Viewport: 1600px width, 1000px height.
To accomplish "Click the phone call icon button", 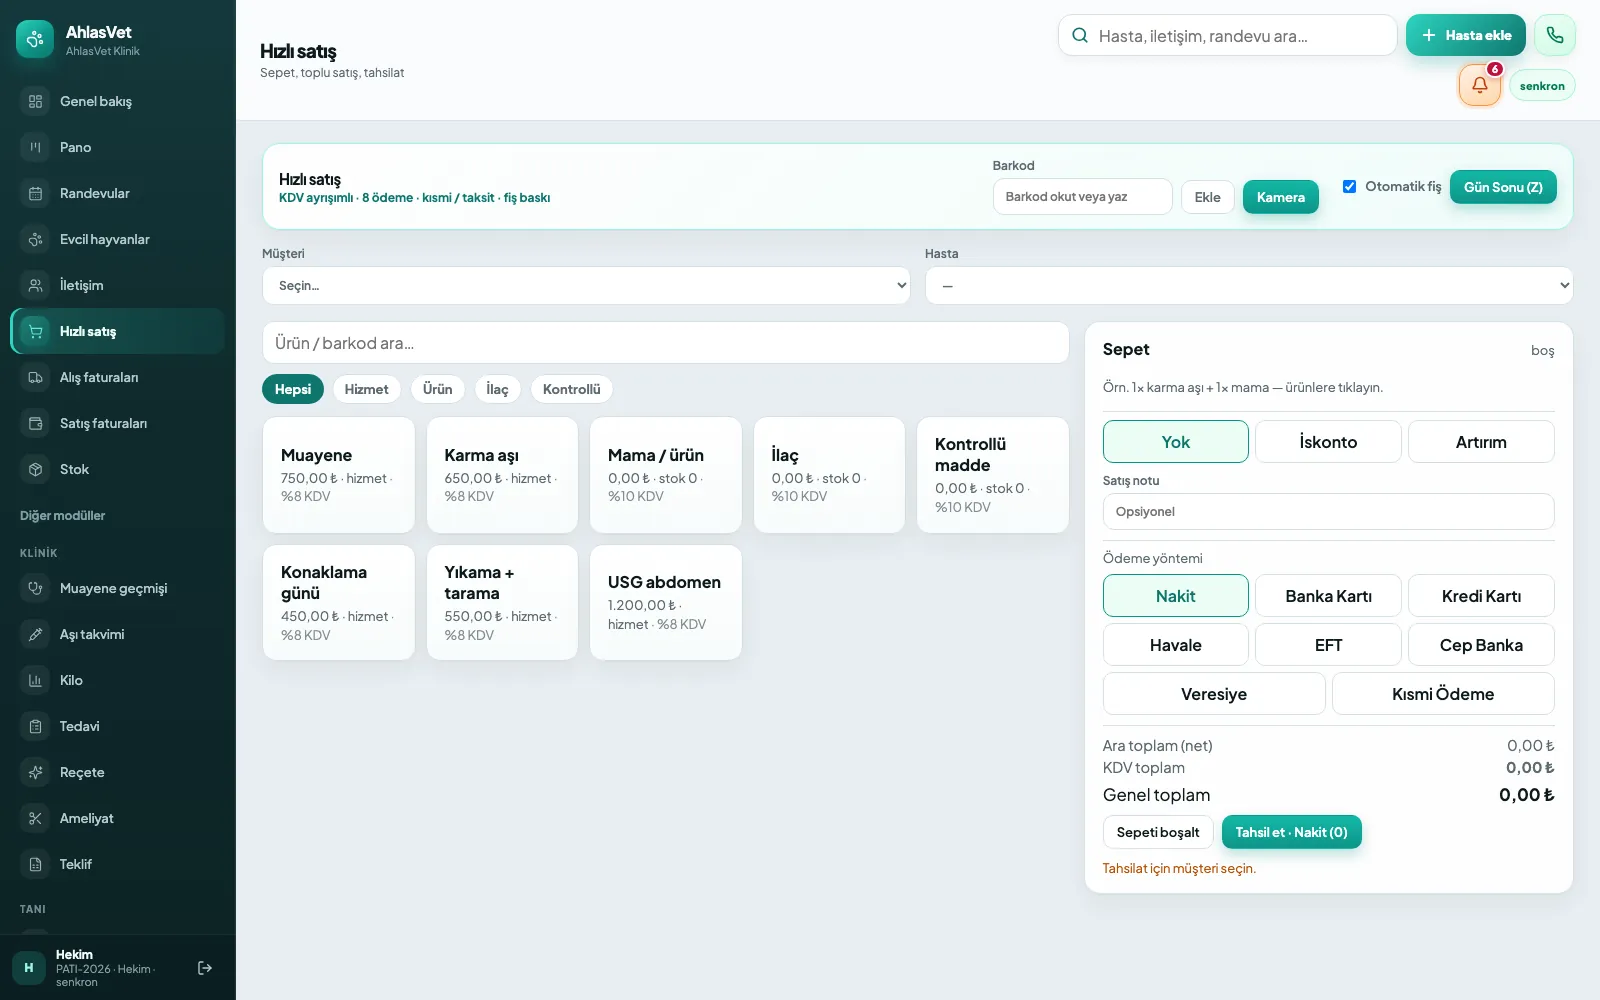I will point(1554,35).
